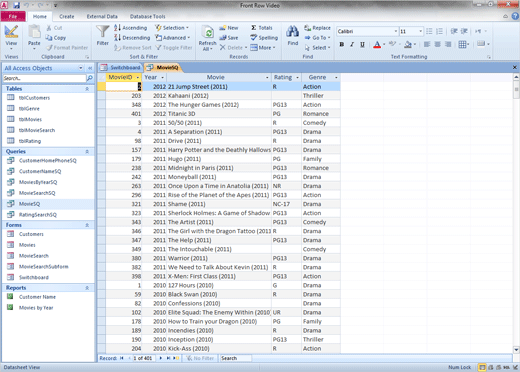This screenshot has width=520, height=372.
Task: Click the Paste clipboard icon
Action: pyautogui.click(x=34, y=32)
